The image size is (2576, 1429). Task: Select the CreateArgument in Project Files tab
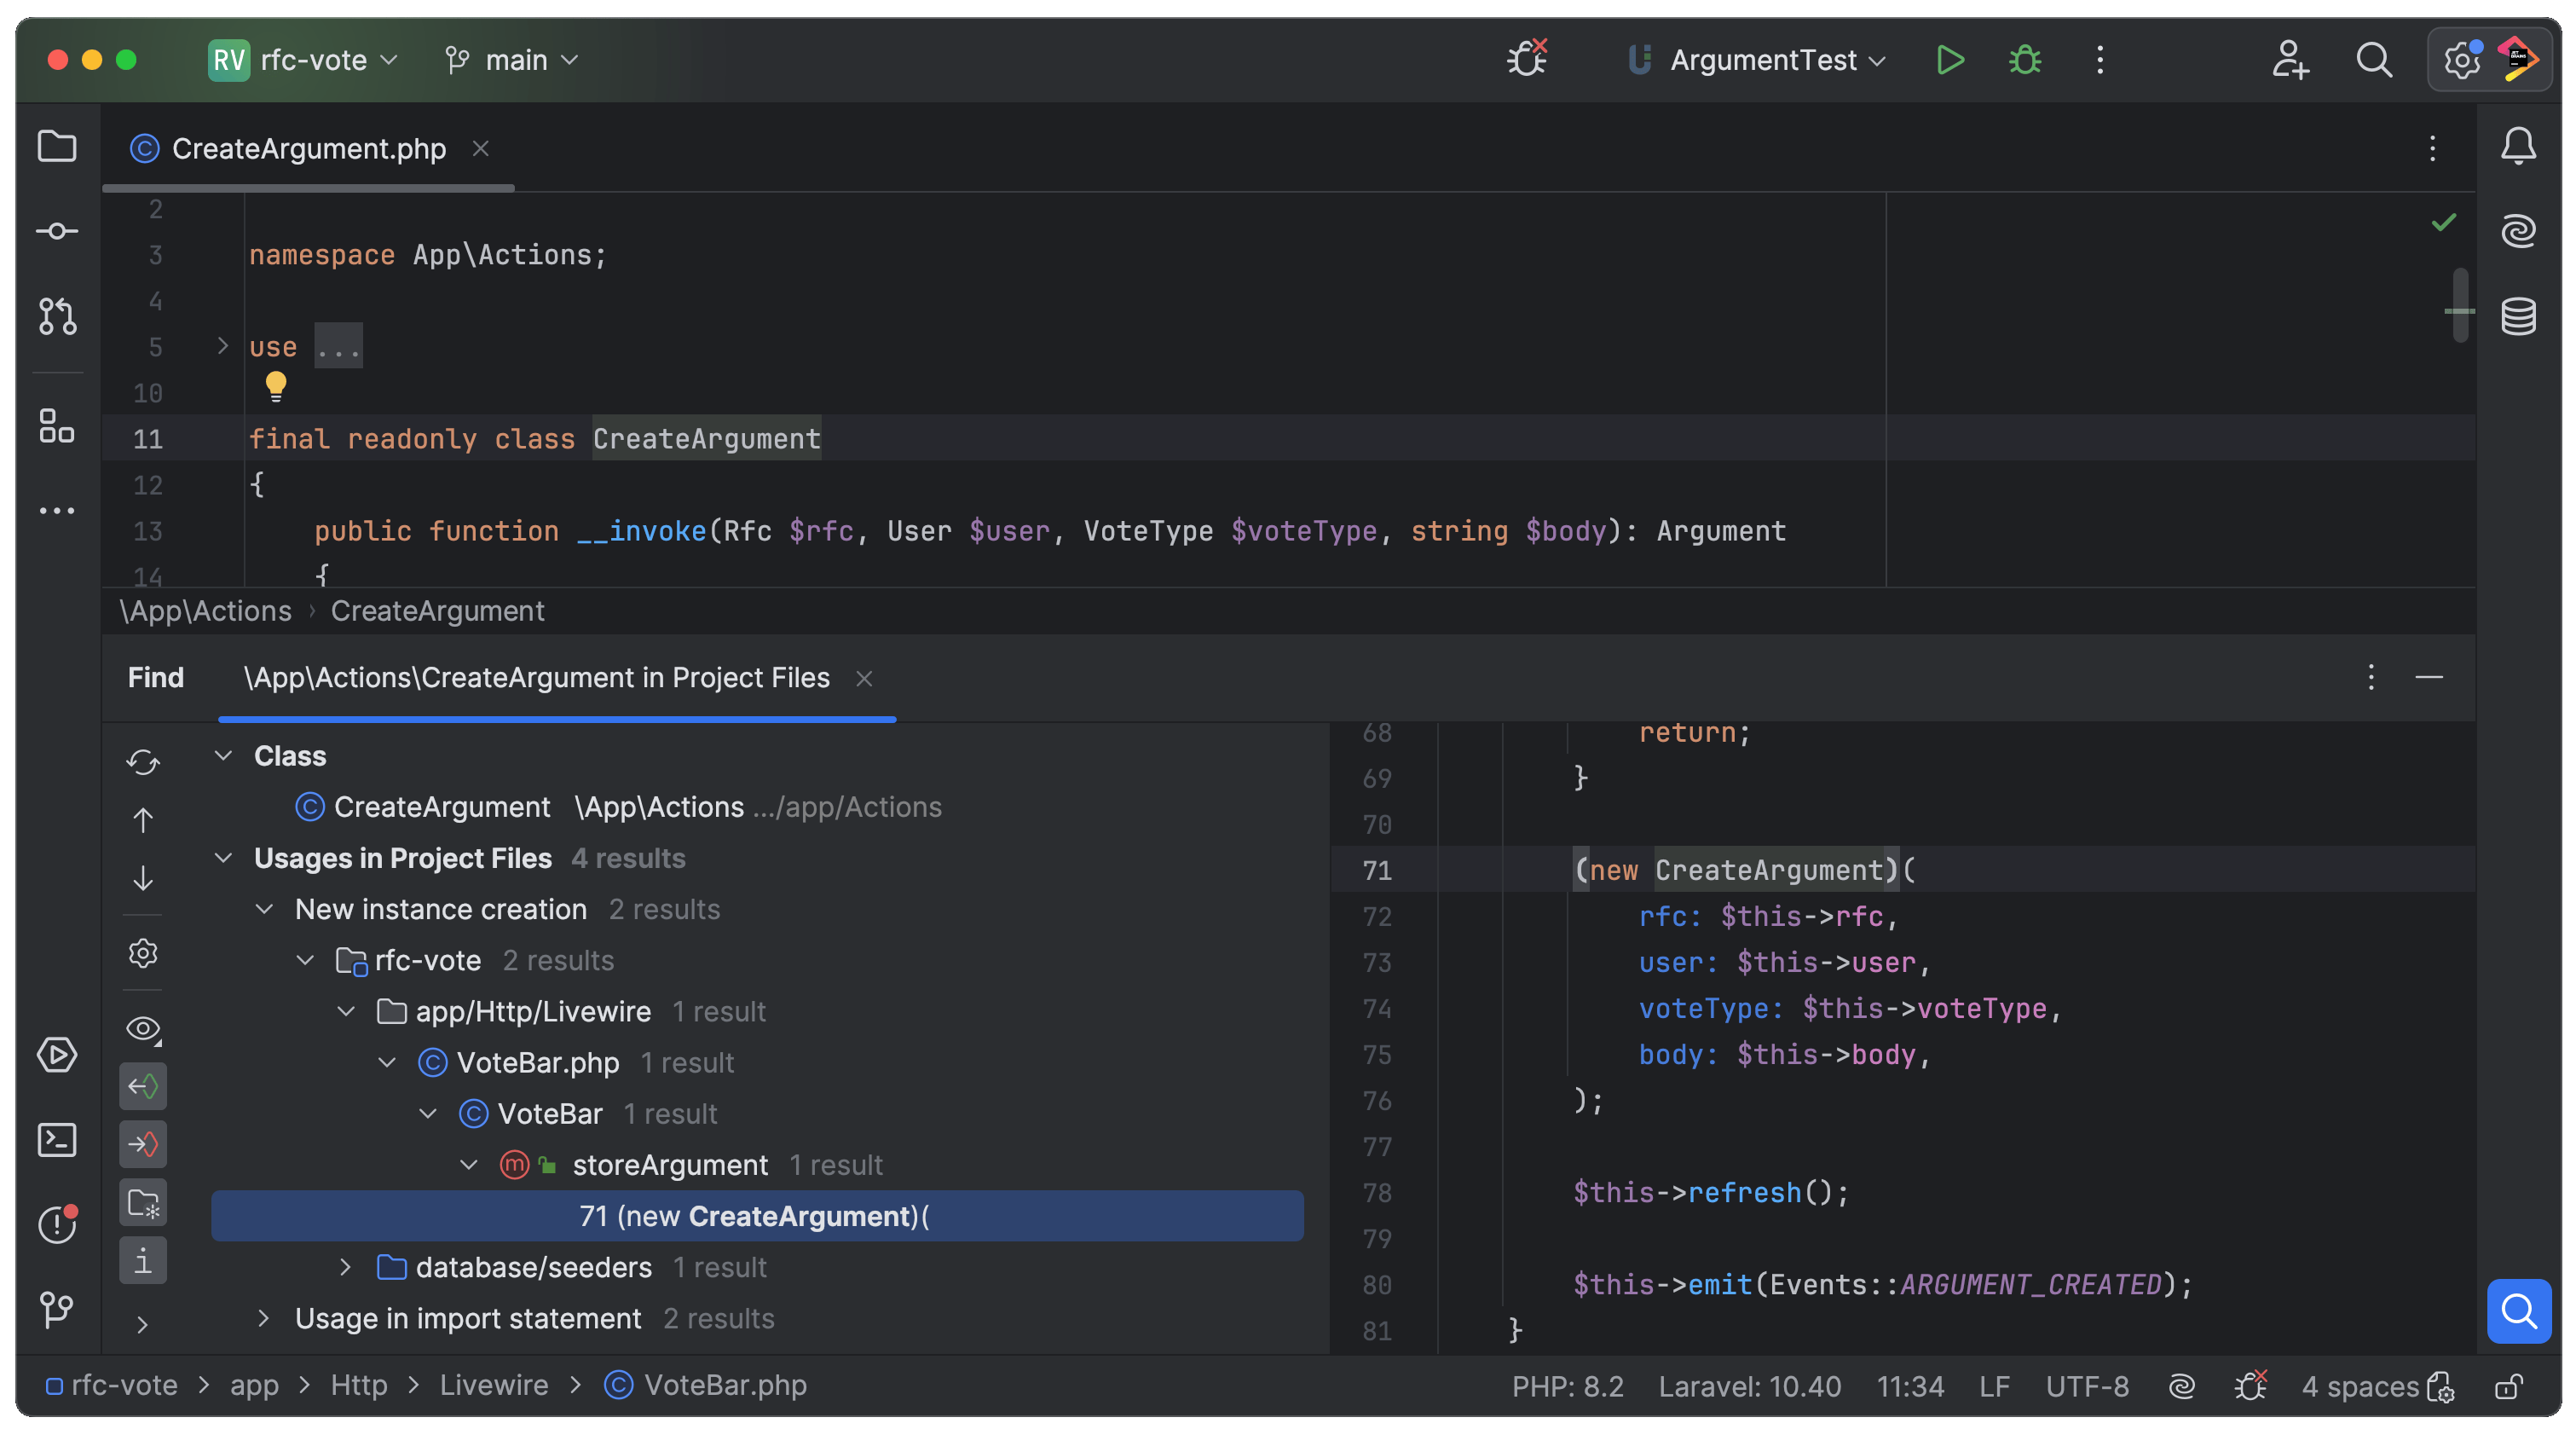(x=537, y=678)
